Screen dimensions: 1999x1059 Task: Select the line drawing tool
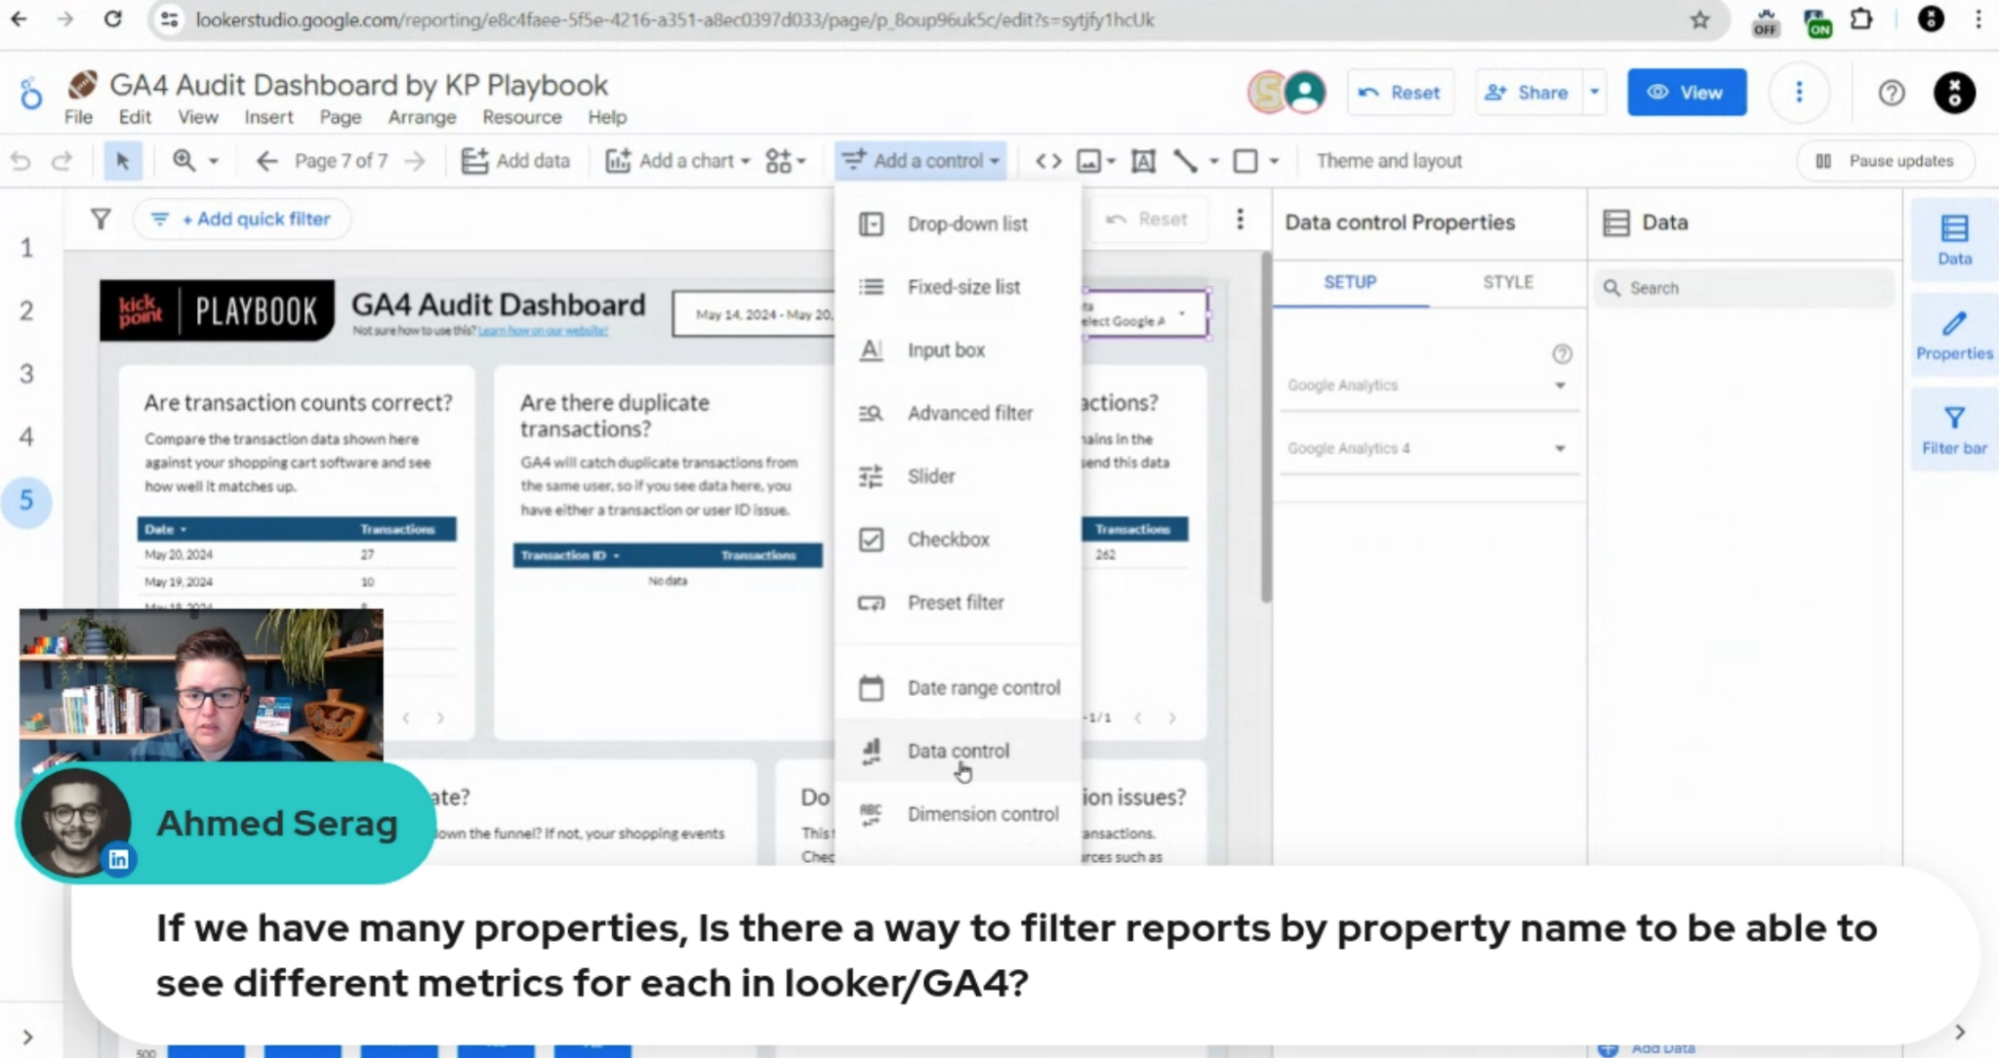1185,161
